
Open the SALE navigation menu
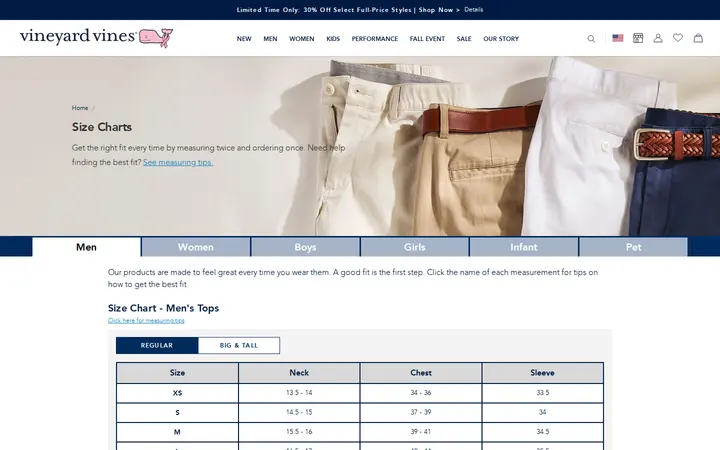tap(464, 39)
